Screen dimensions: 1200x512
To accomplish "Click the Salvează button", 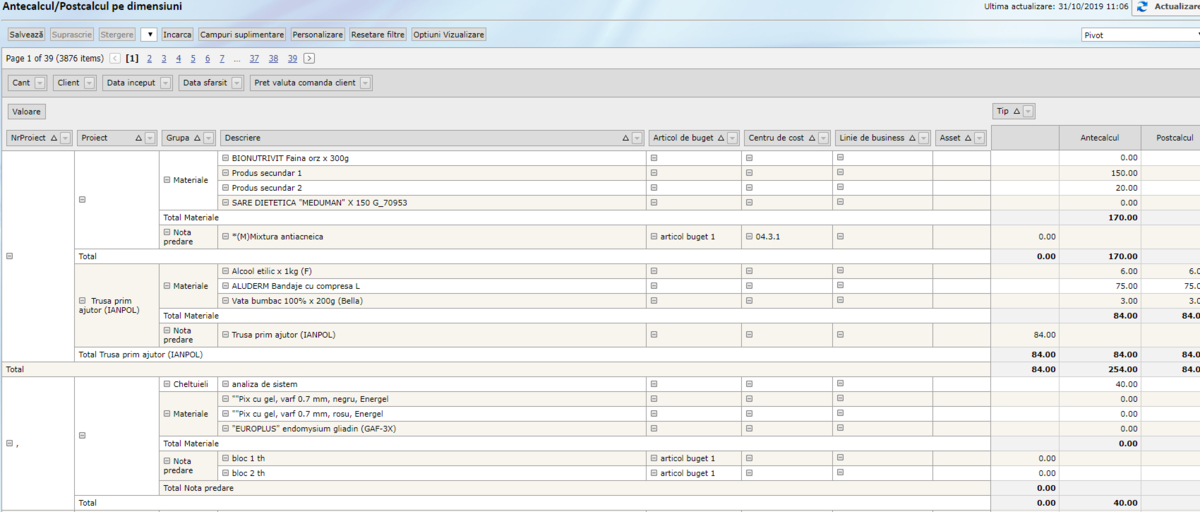I will point(26,34).
